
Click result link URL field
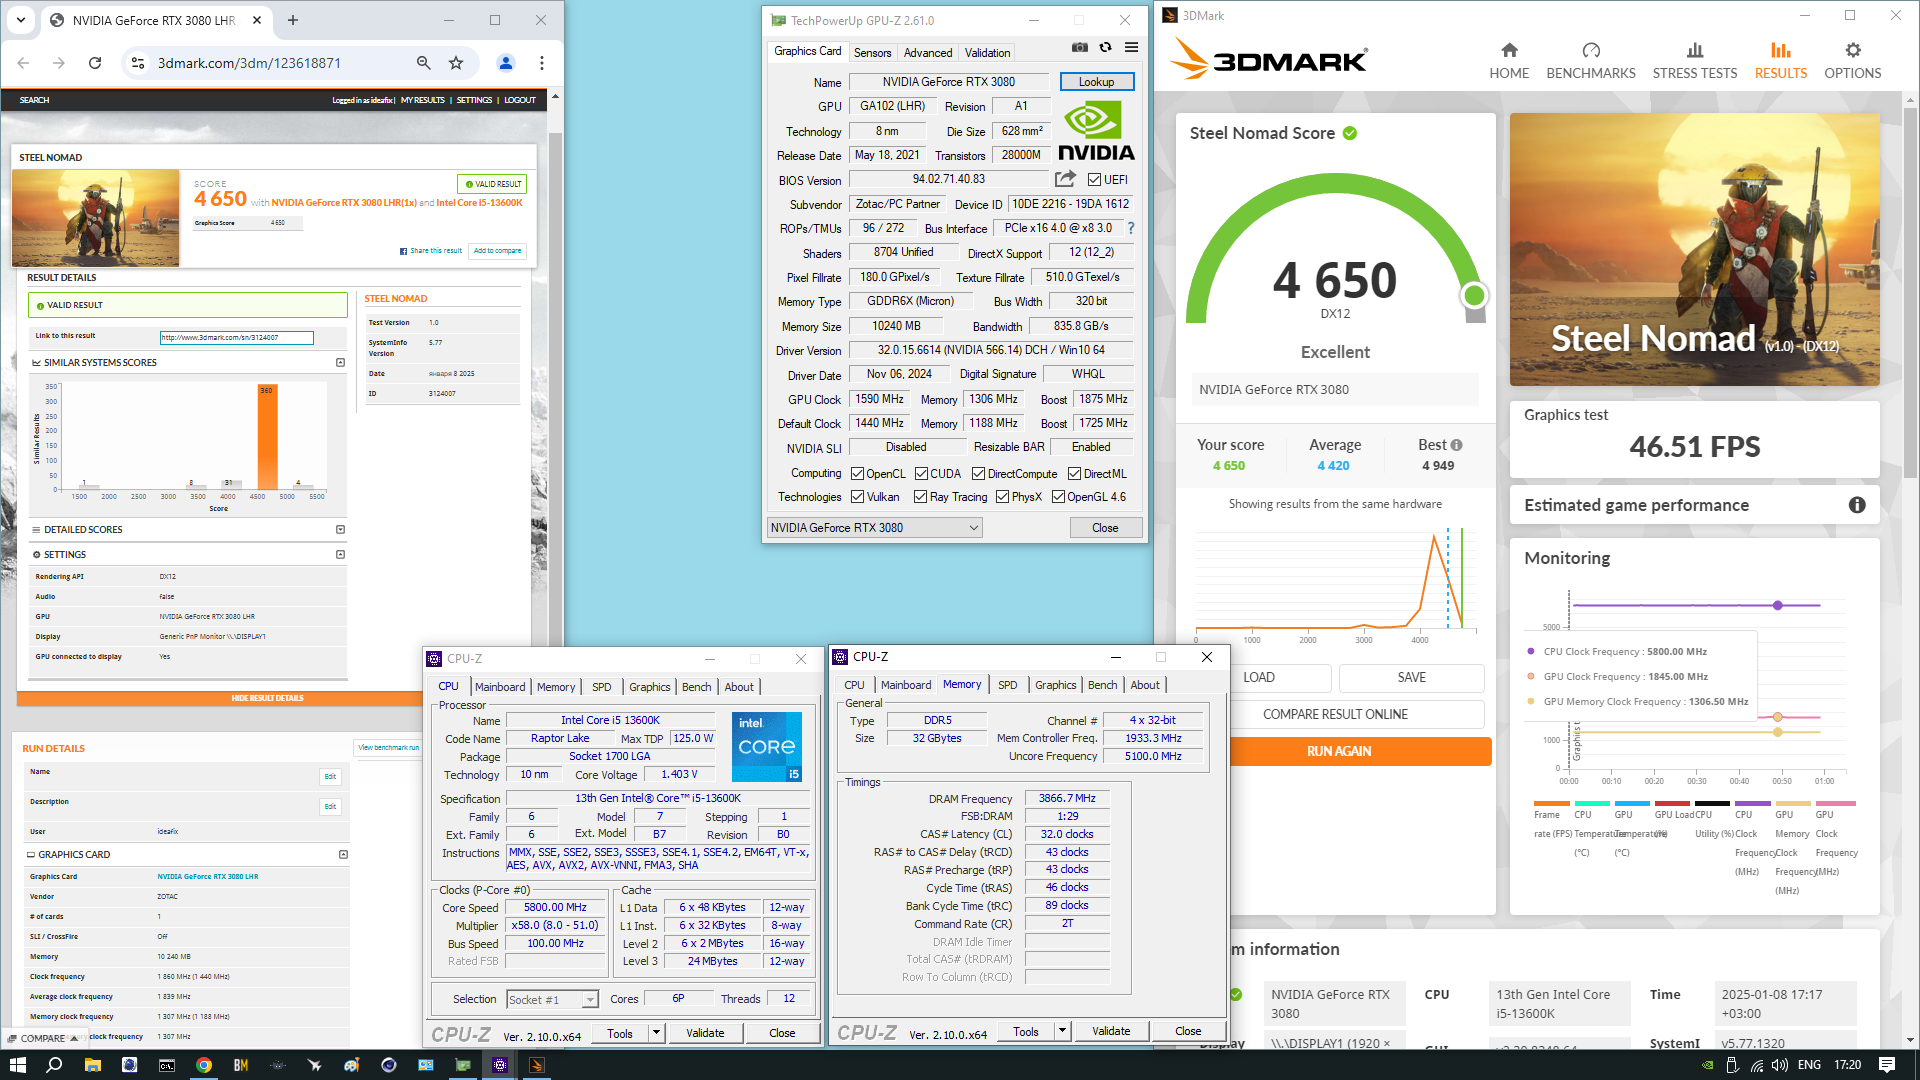(237, 338)
